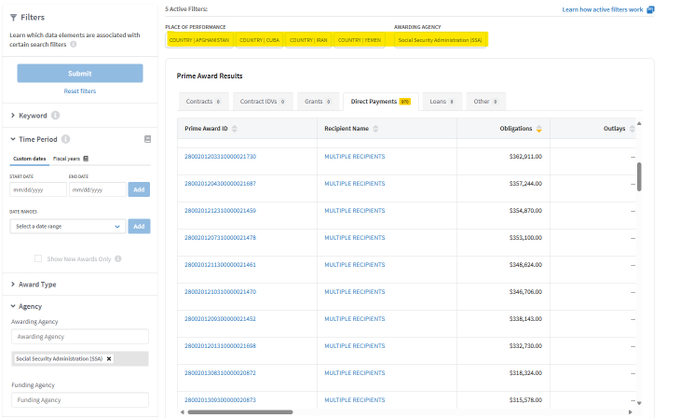Remove the Social Security Administration agency tag
Screen dimensions: 680x418
coord(109,358)
